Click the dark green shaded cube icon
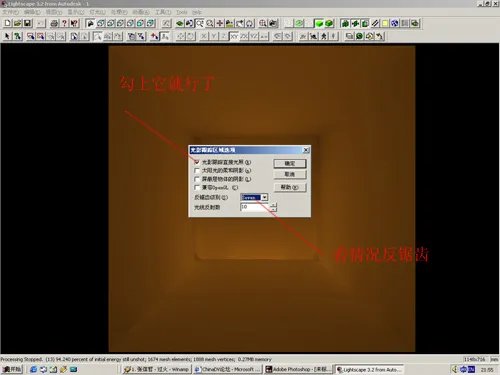 coord(329,23)
